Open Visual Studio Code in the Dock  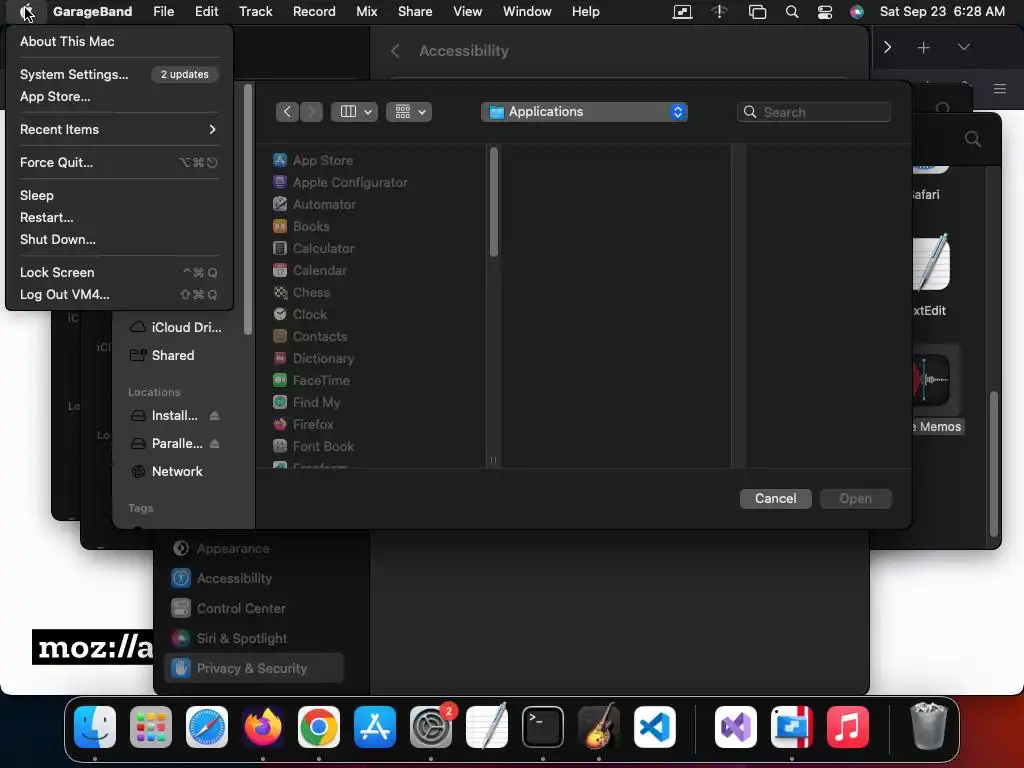tap(655, 727)
